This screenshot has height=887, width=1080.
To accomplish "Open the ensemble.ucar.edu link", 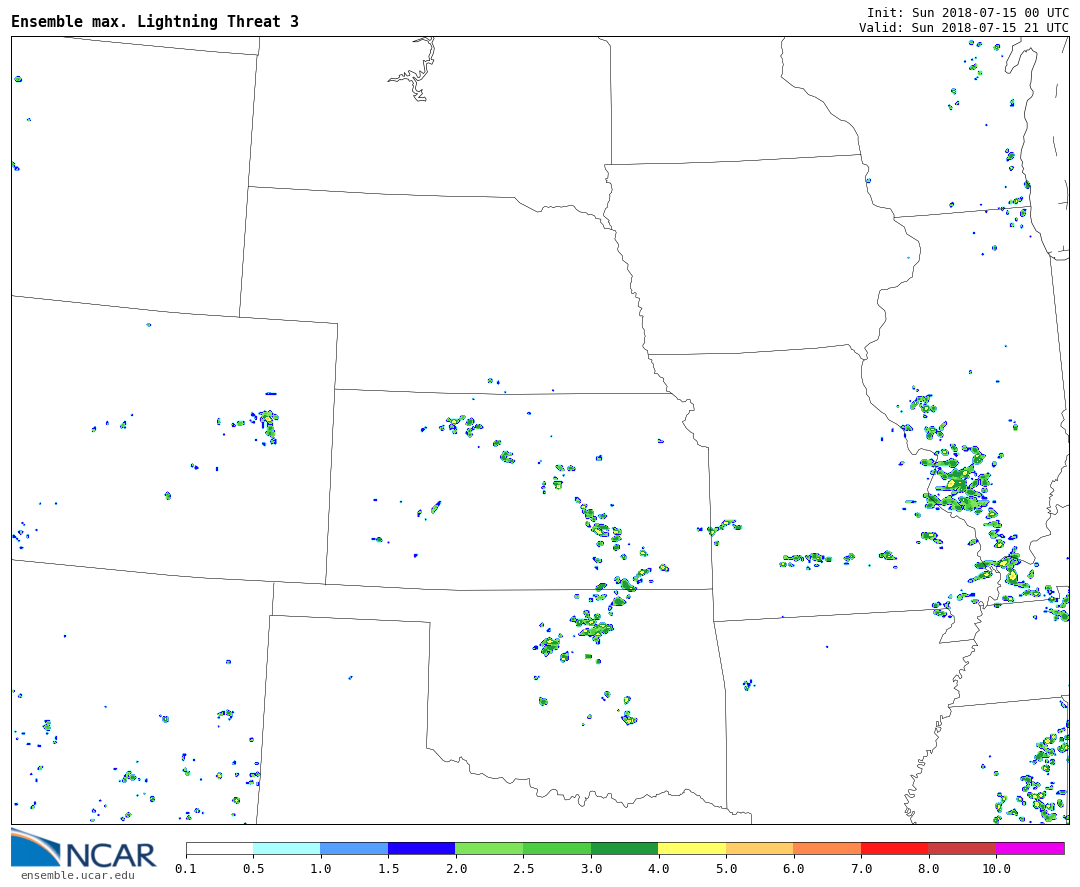I will [x=77, y=876].
